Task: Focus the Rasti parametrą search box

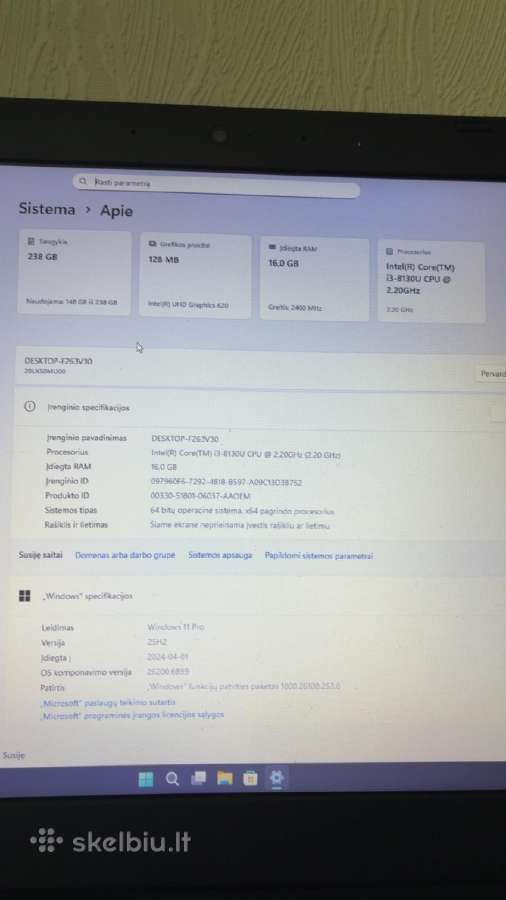Action: click(216, 185)
